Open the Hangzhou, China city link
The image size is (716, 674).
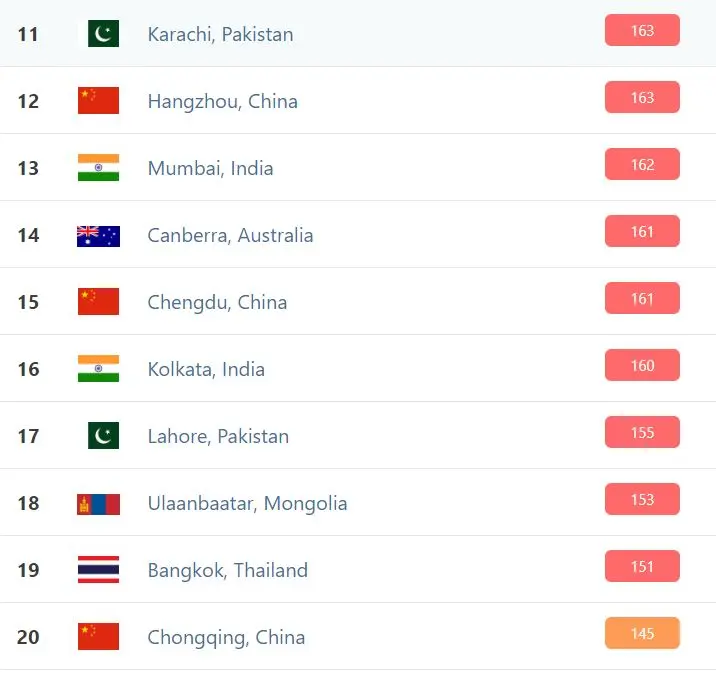pos(222,101)
